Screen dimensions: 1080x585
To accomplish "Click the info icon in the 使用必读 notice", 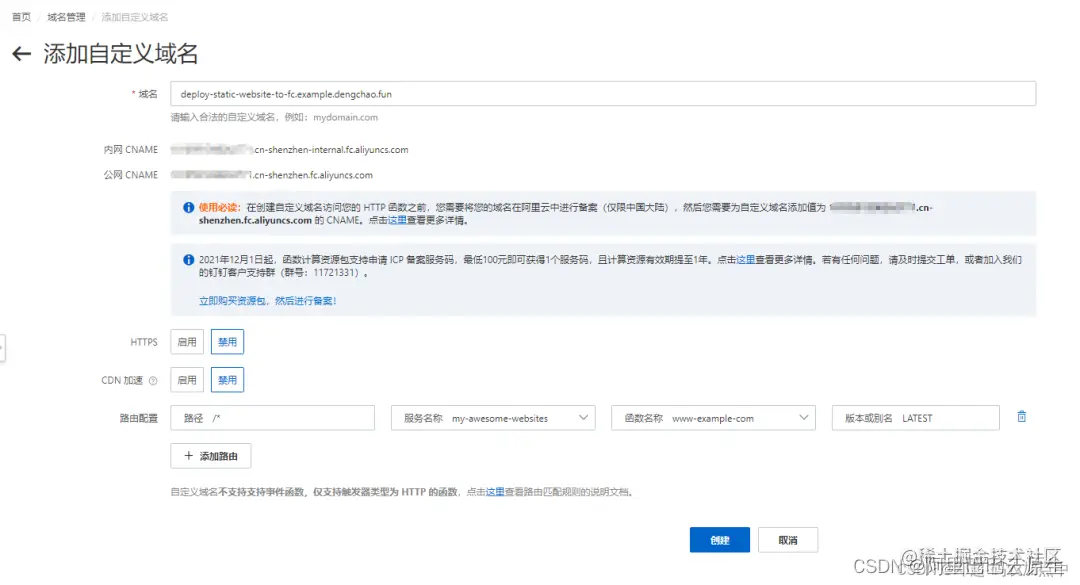I will [x=190, y=205].
